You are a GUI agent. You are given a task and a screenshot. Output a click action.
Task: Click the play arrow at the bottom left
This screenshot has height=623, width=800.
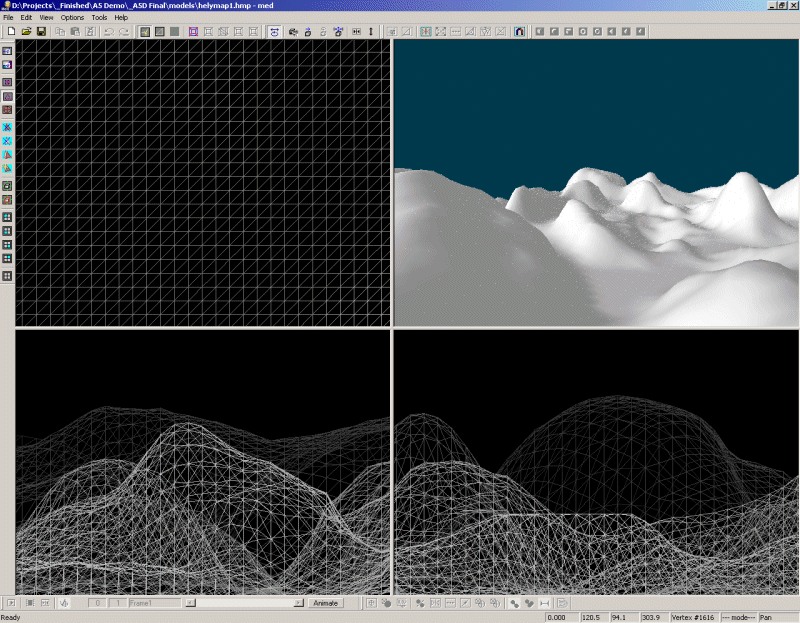[x=10, y=603]
